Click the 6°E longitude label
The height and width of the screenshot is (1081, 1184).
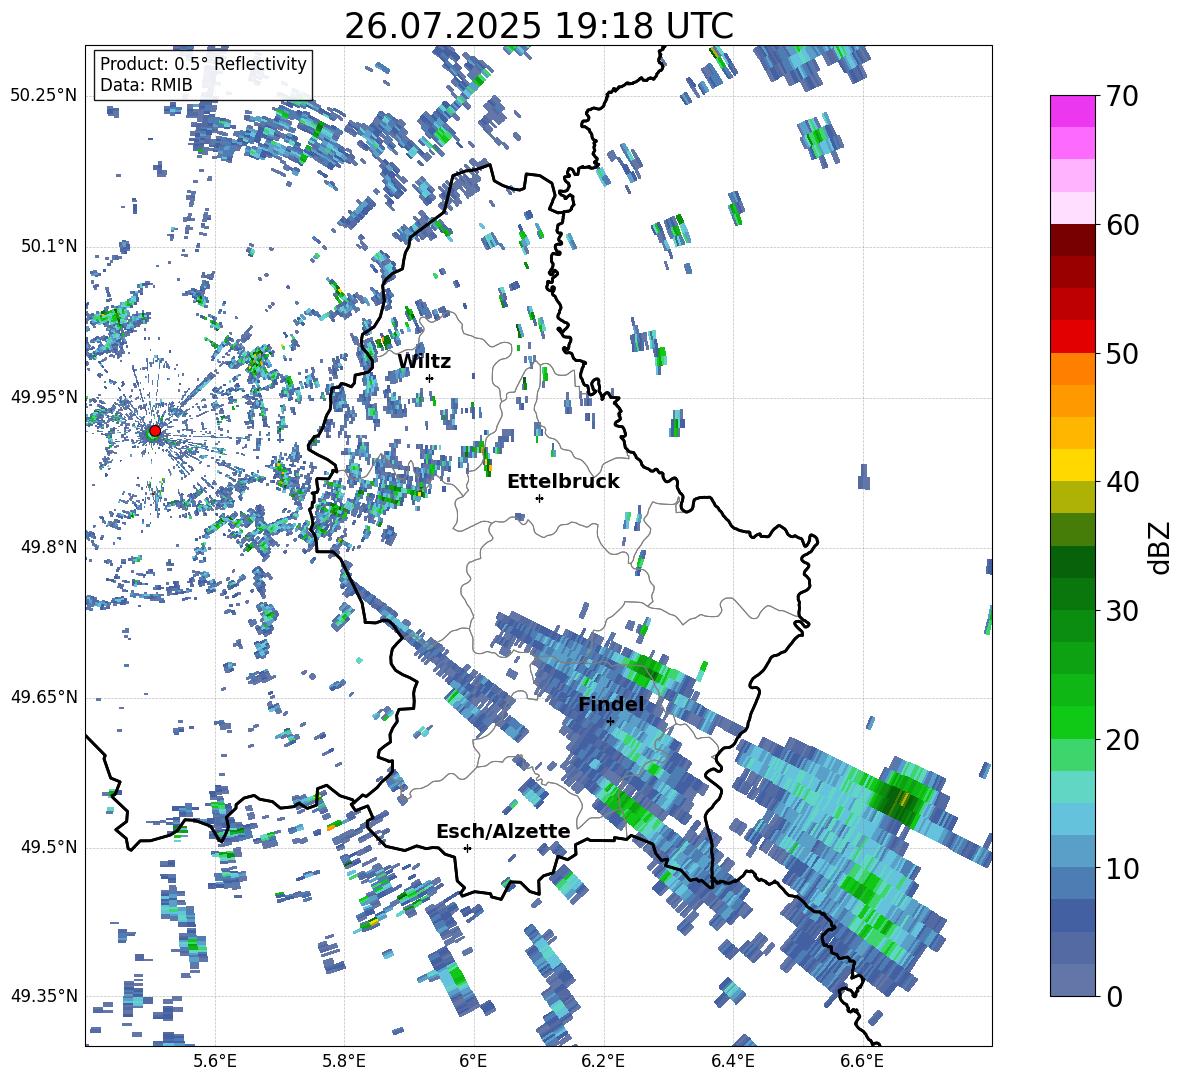(473, 1061)
